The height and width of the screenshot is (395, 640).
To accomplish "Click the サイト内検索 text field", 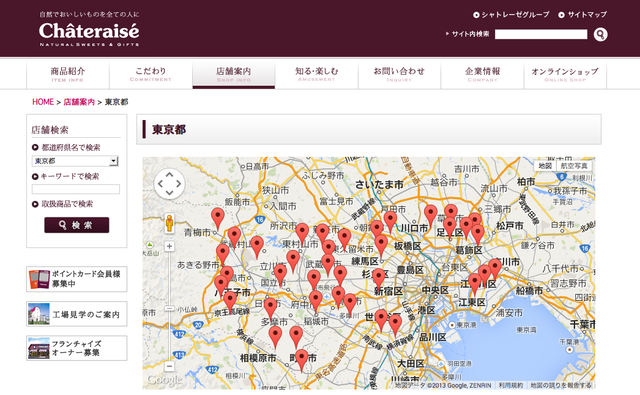I will [541, 34].
